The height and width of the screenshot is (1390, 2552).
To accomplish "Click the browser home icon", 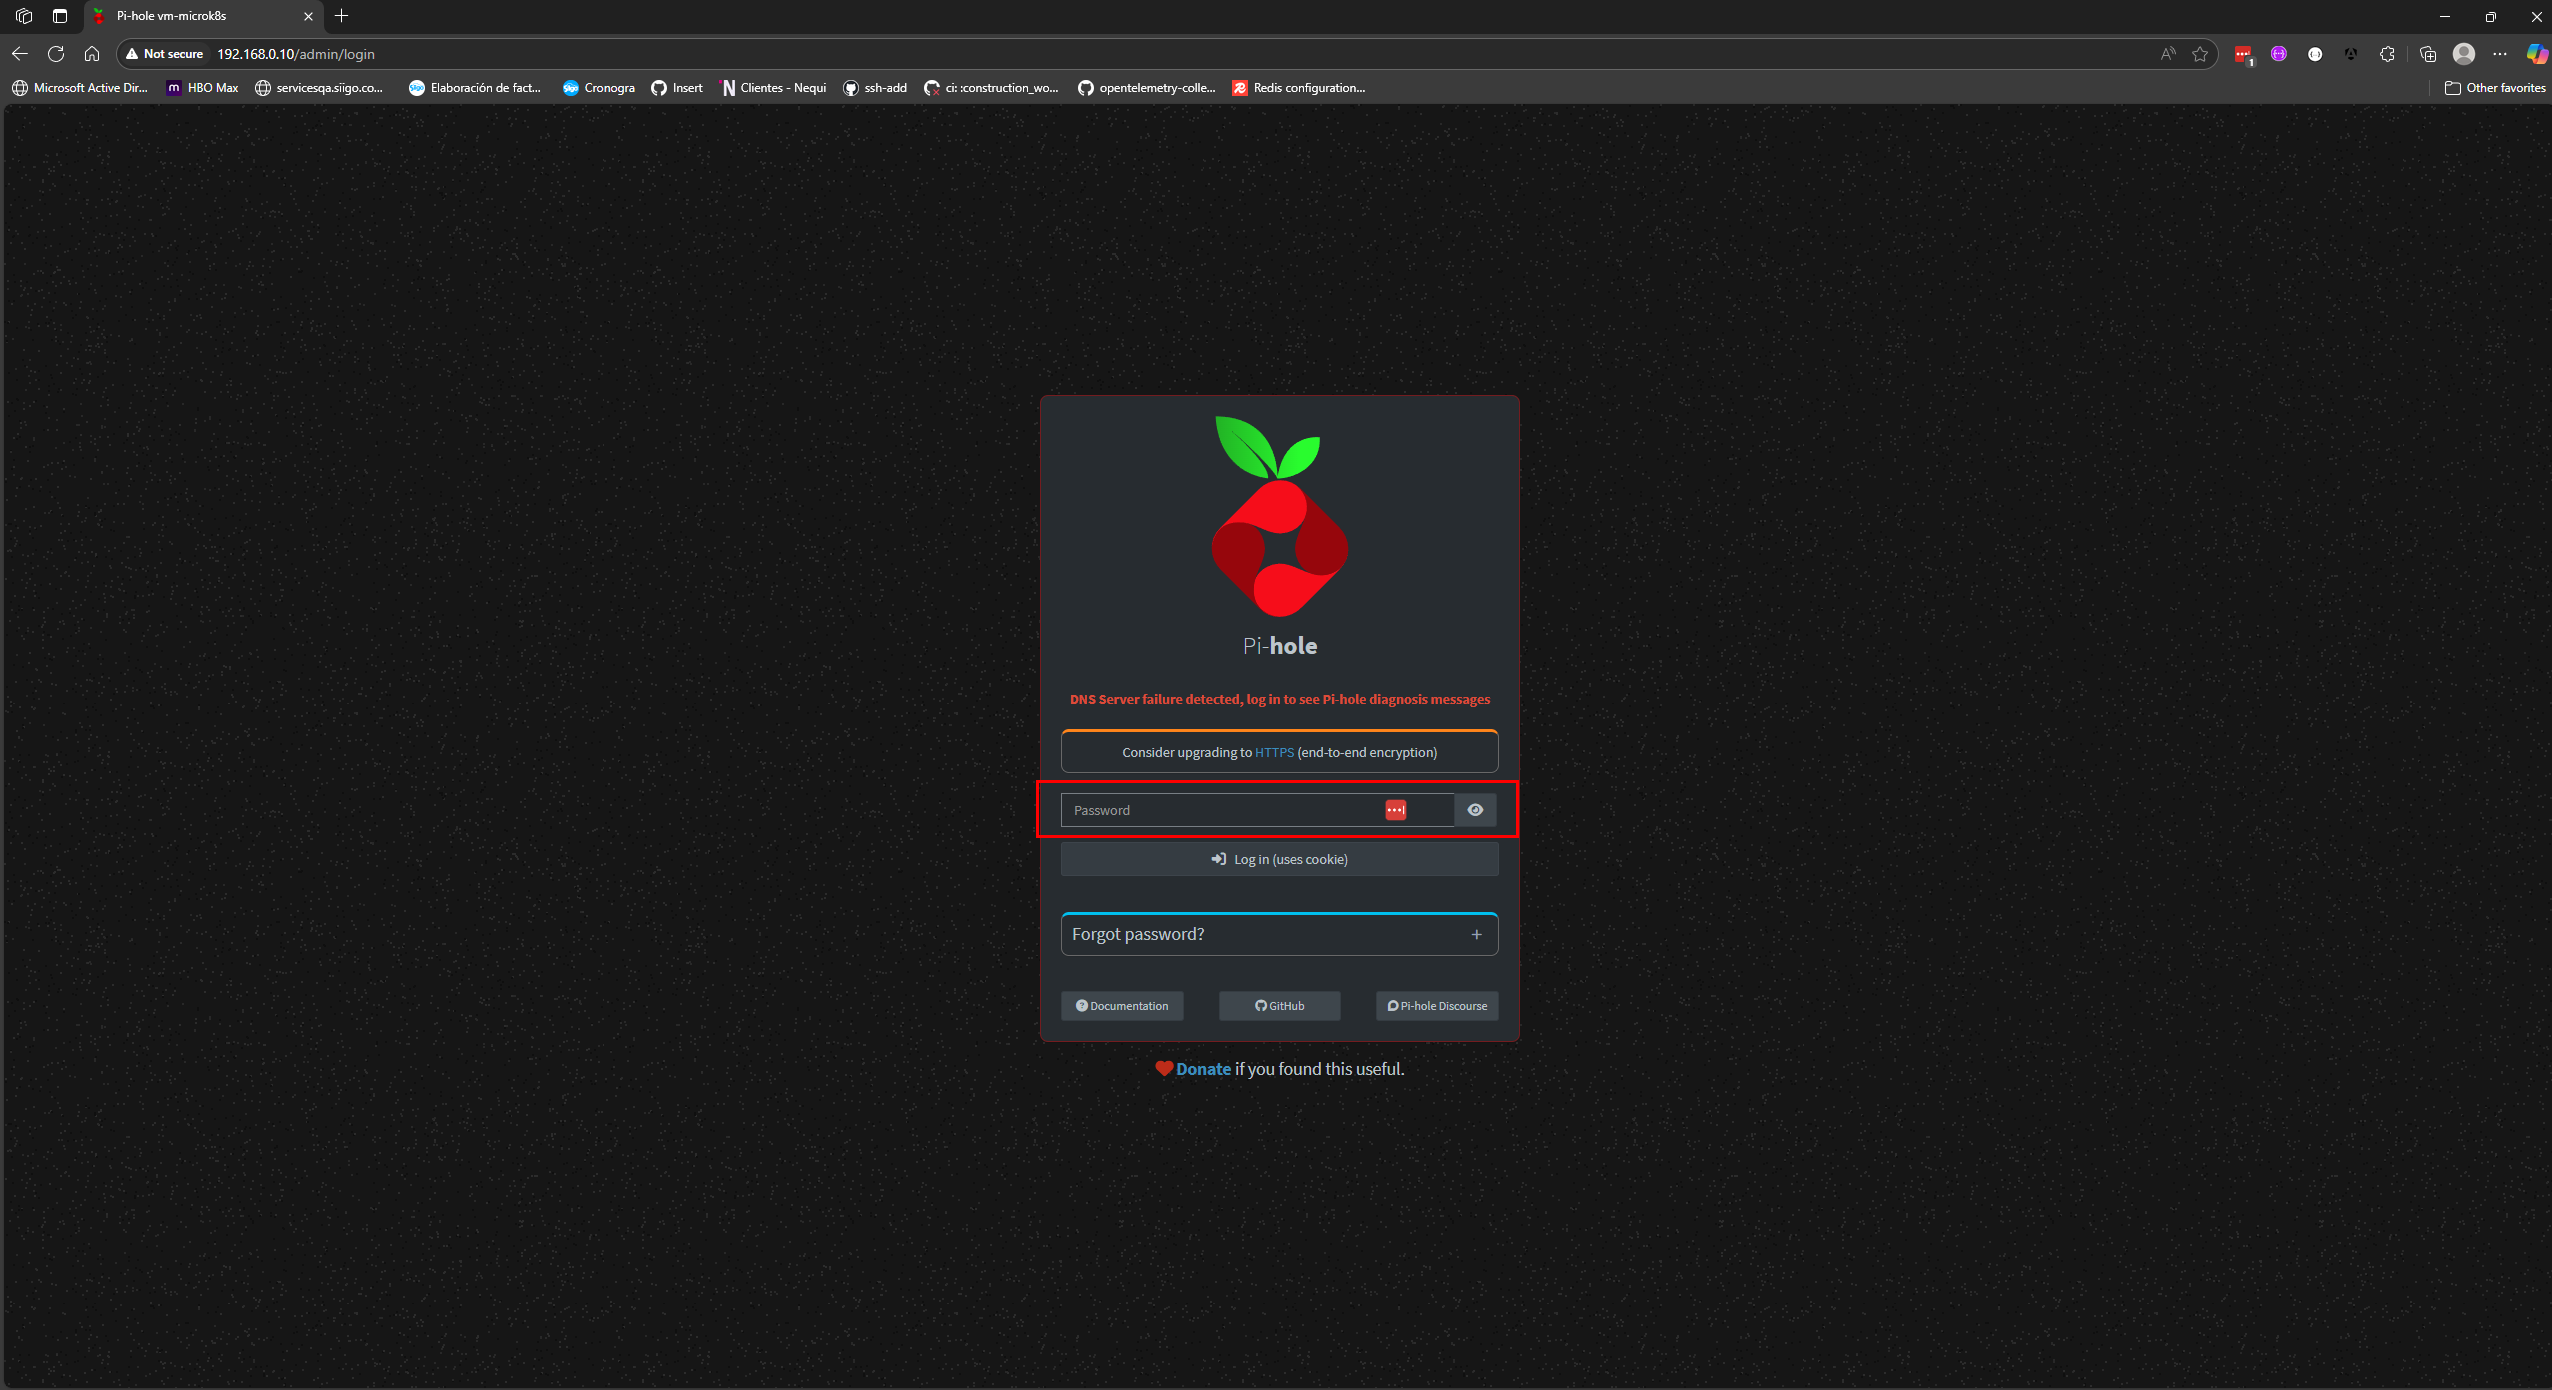I will click(x=92, y=54).
